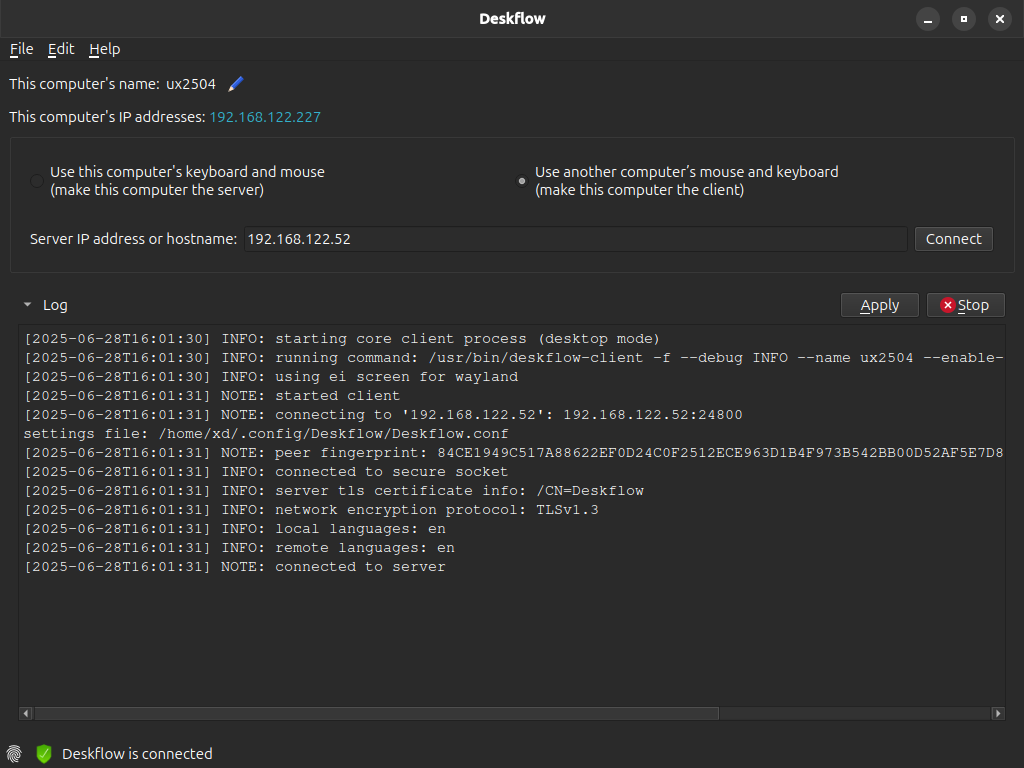Click the Apply button
This screenshot has height=768, width=1024.
(x=880, y=305)
